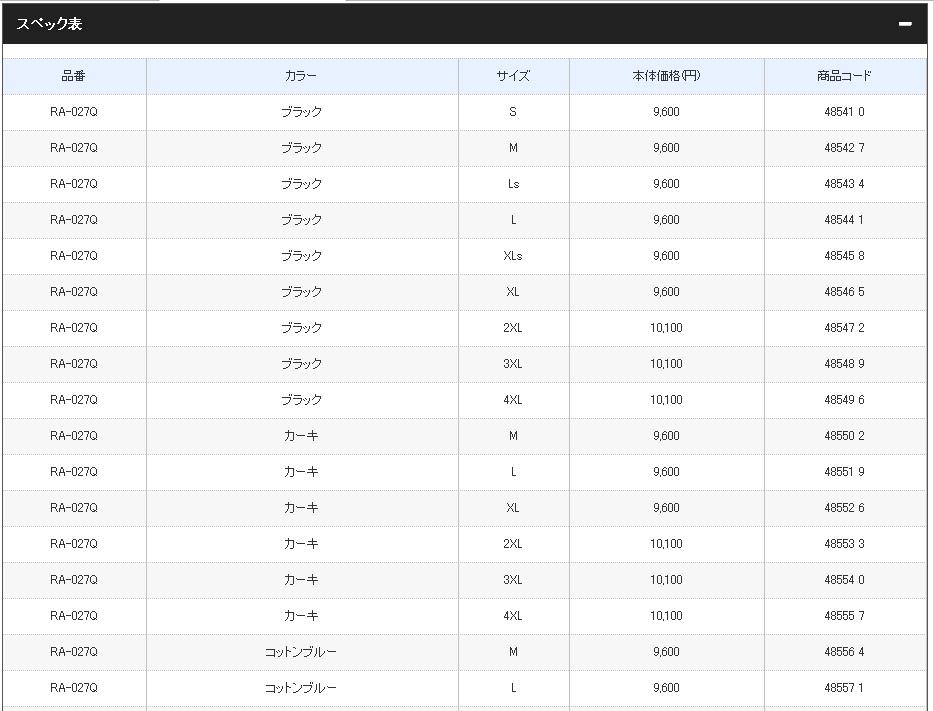The width and height of the screenshot is (933, 711).
Task: Click the スペック表 header title
Action: click(x=49, y=24)
